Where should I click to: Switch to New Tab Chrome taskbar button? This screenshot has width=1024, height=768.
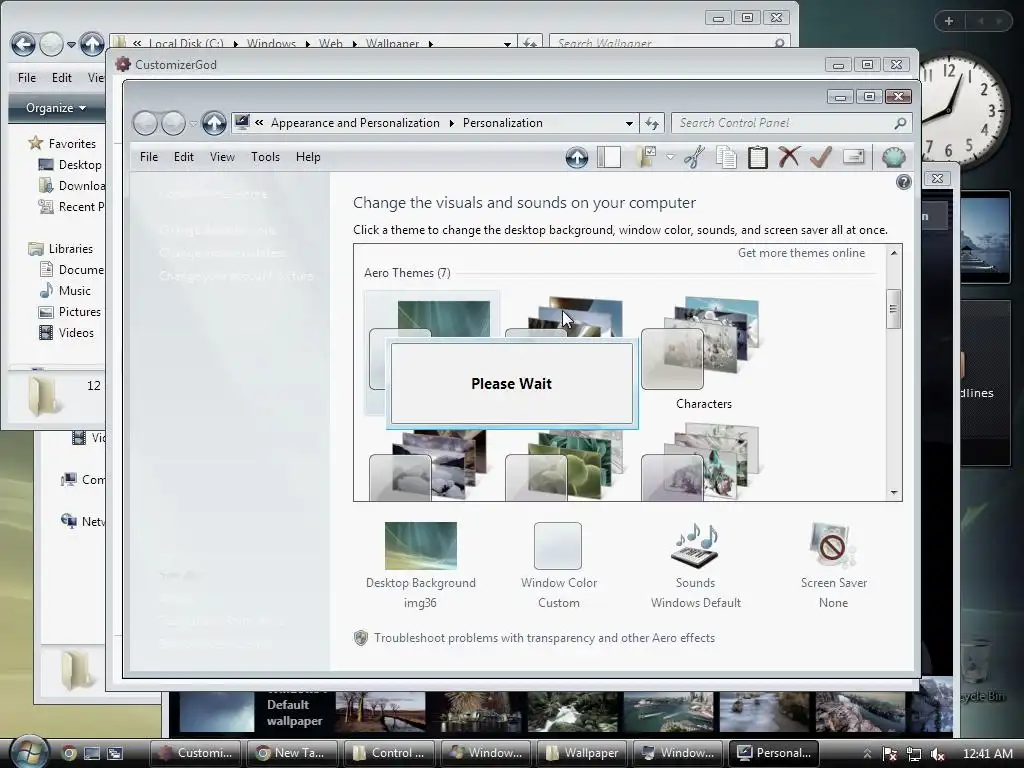click(292, 753)
